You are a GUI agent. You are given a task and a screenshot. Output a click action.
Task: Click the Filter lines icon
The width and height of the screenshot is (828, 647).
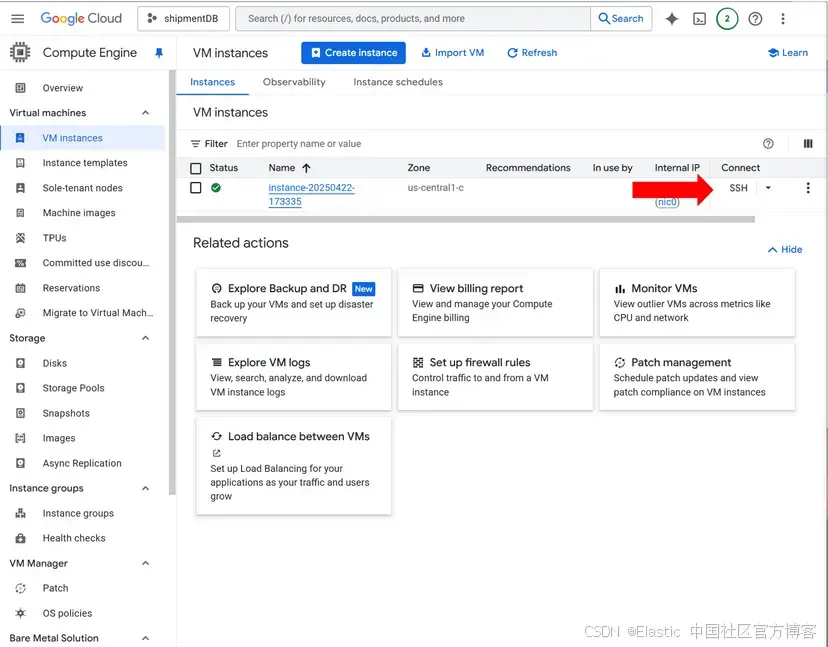pos(195,144)
